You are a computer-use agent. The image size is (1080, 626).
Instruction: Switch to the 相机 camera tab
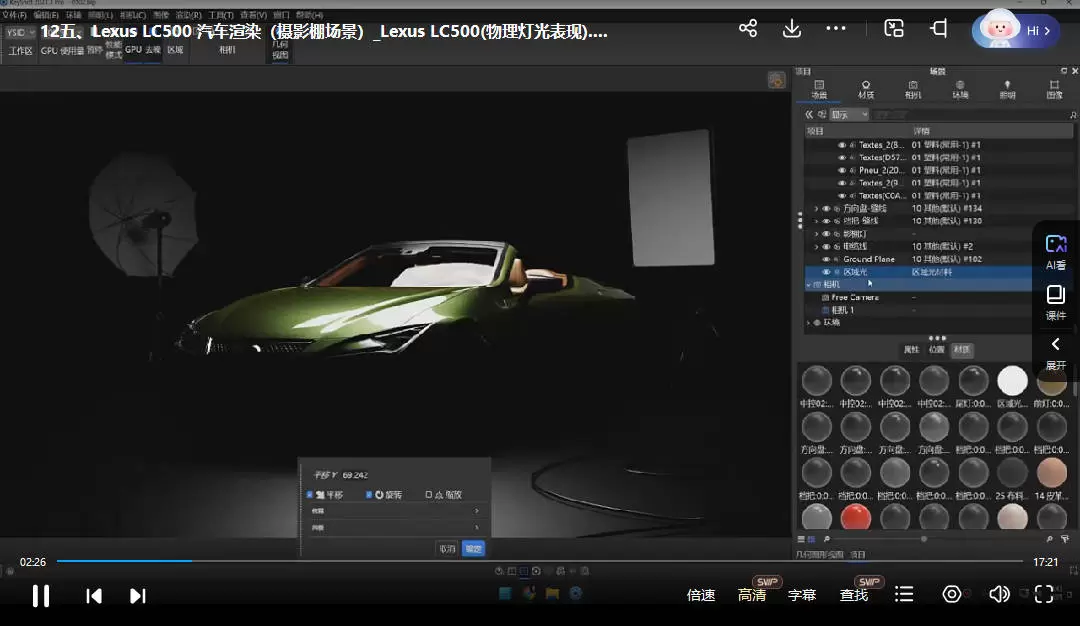(913, 90)
